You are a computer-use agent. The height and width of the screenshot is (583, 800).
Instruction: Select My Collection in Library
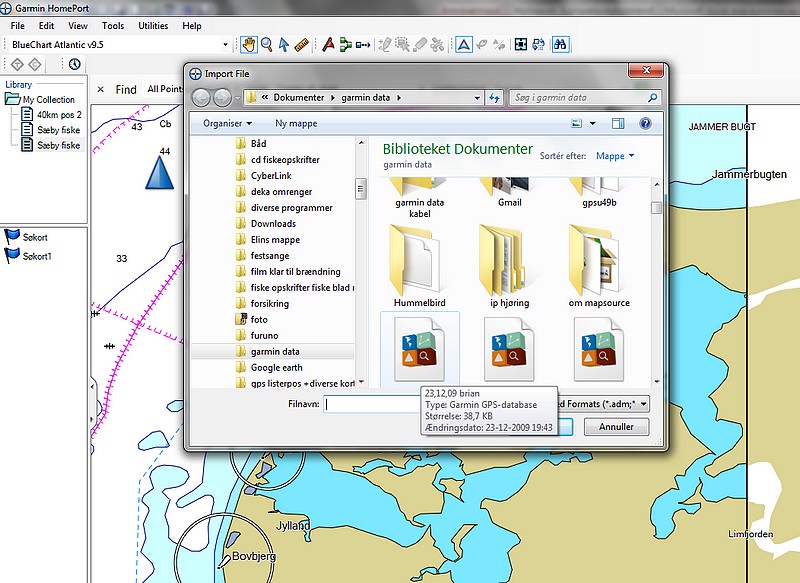click(48, 100)
